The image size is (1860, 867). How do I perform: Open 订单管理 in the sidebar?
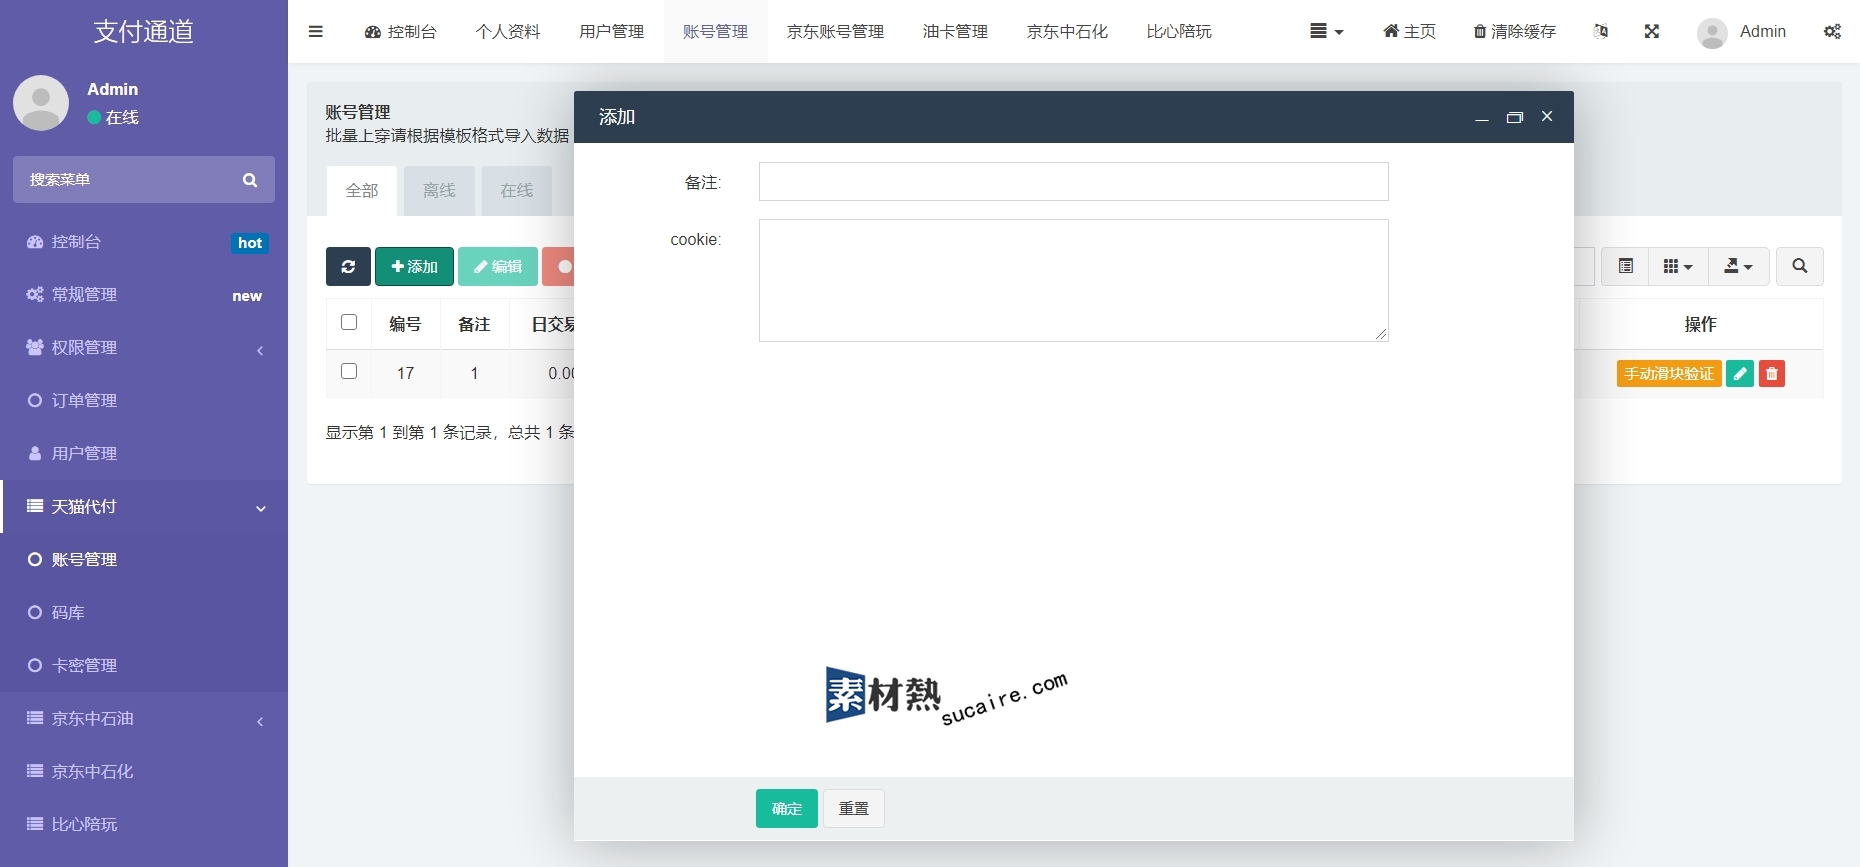[x=144, y=401]
